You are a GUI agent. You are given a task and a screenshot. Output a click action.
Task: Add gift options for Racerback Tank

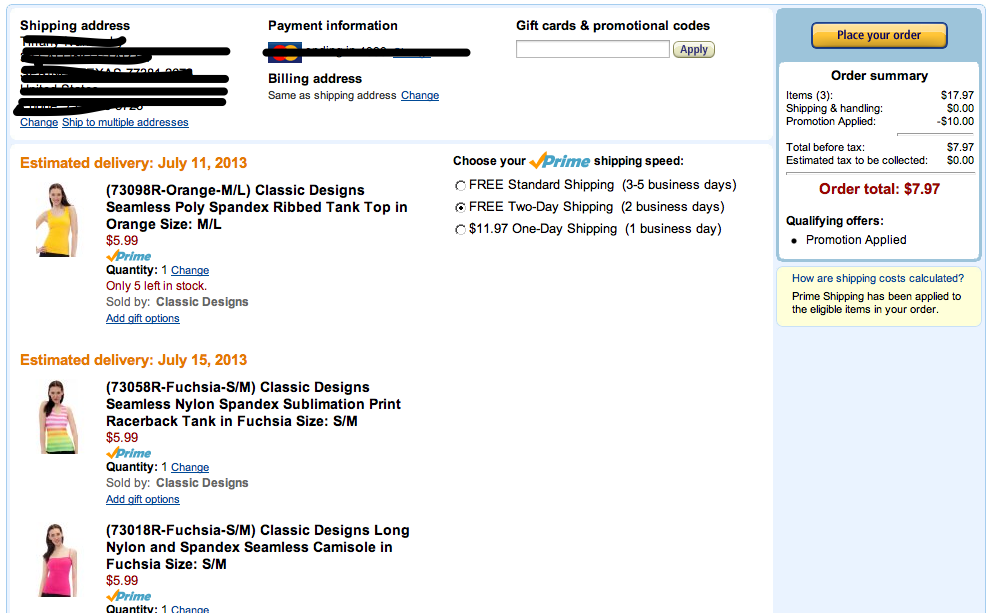click(142, 499)
